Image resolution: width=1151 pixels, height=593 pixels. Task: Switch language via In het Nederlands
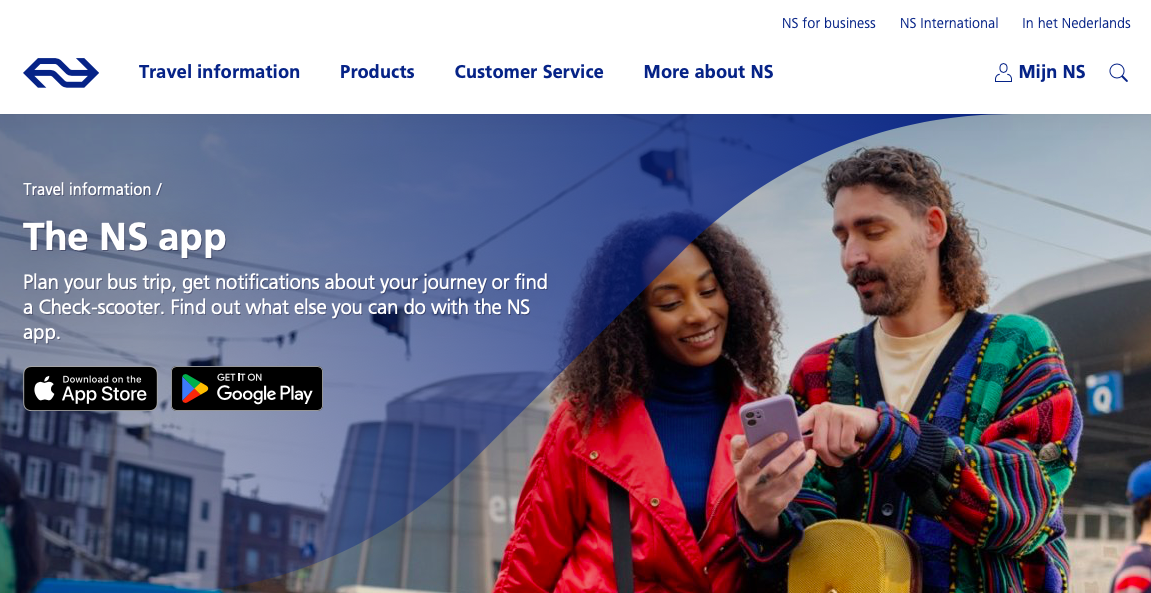[1076, 23]
